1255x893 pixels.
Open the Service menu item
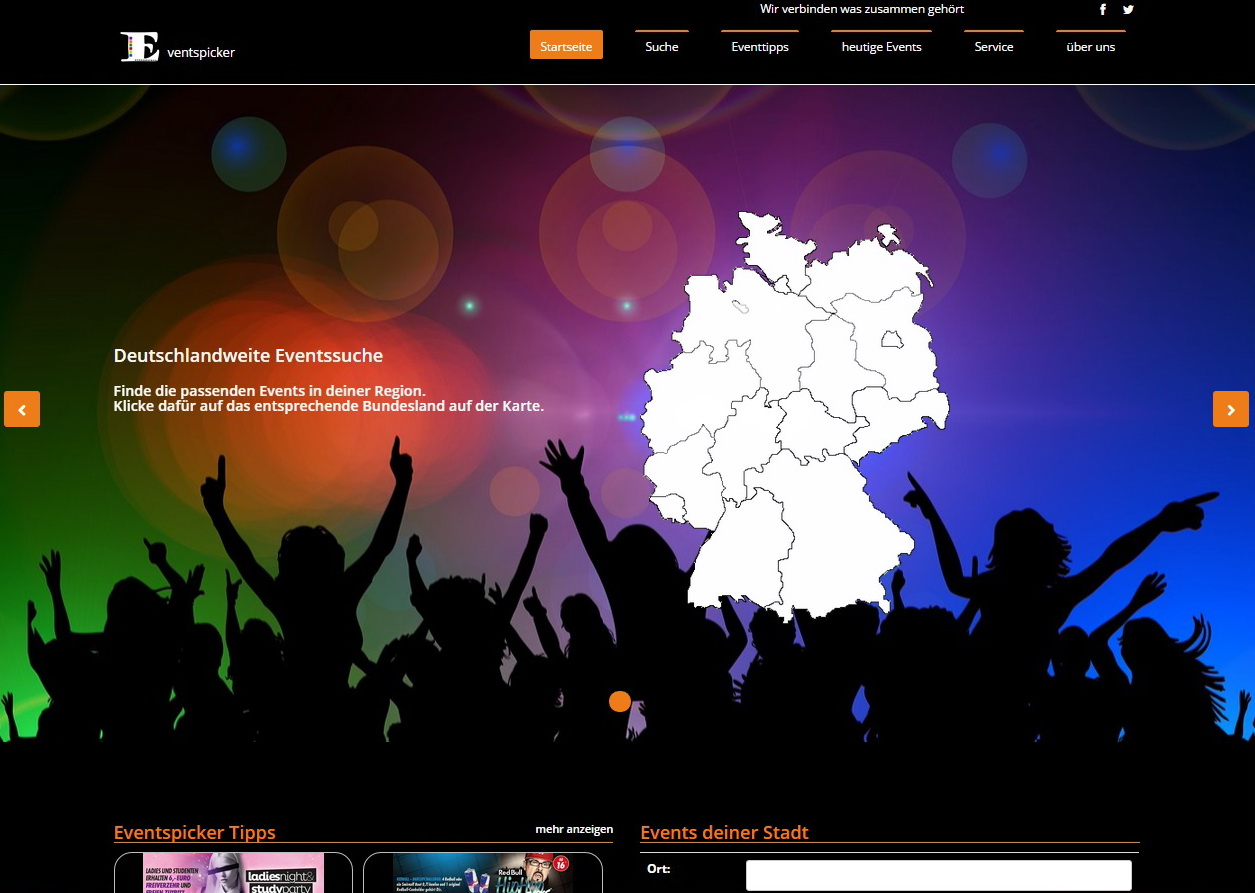(x=994, y=46)
